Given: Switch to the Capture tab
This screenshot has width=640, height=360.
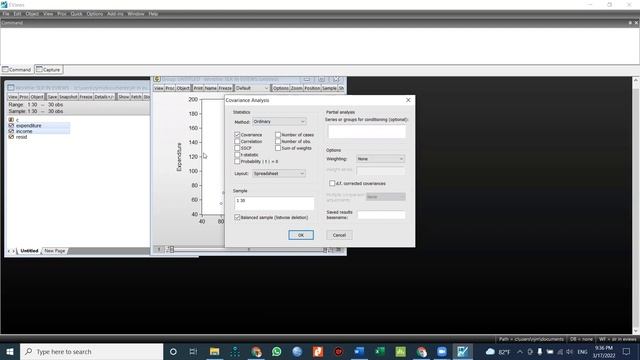Looking at the screenshot, I should pyautogui.click(x=49, y=70).
